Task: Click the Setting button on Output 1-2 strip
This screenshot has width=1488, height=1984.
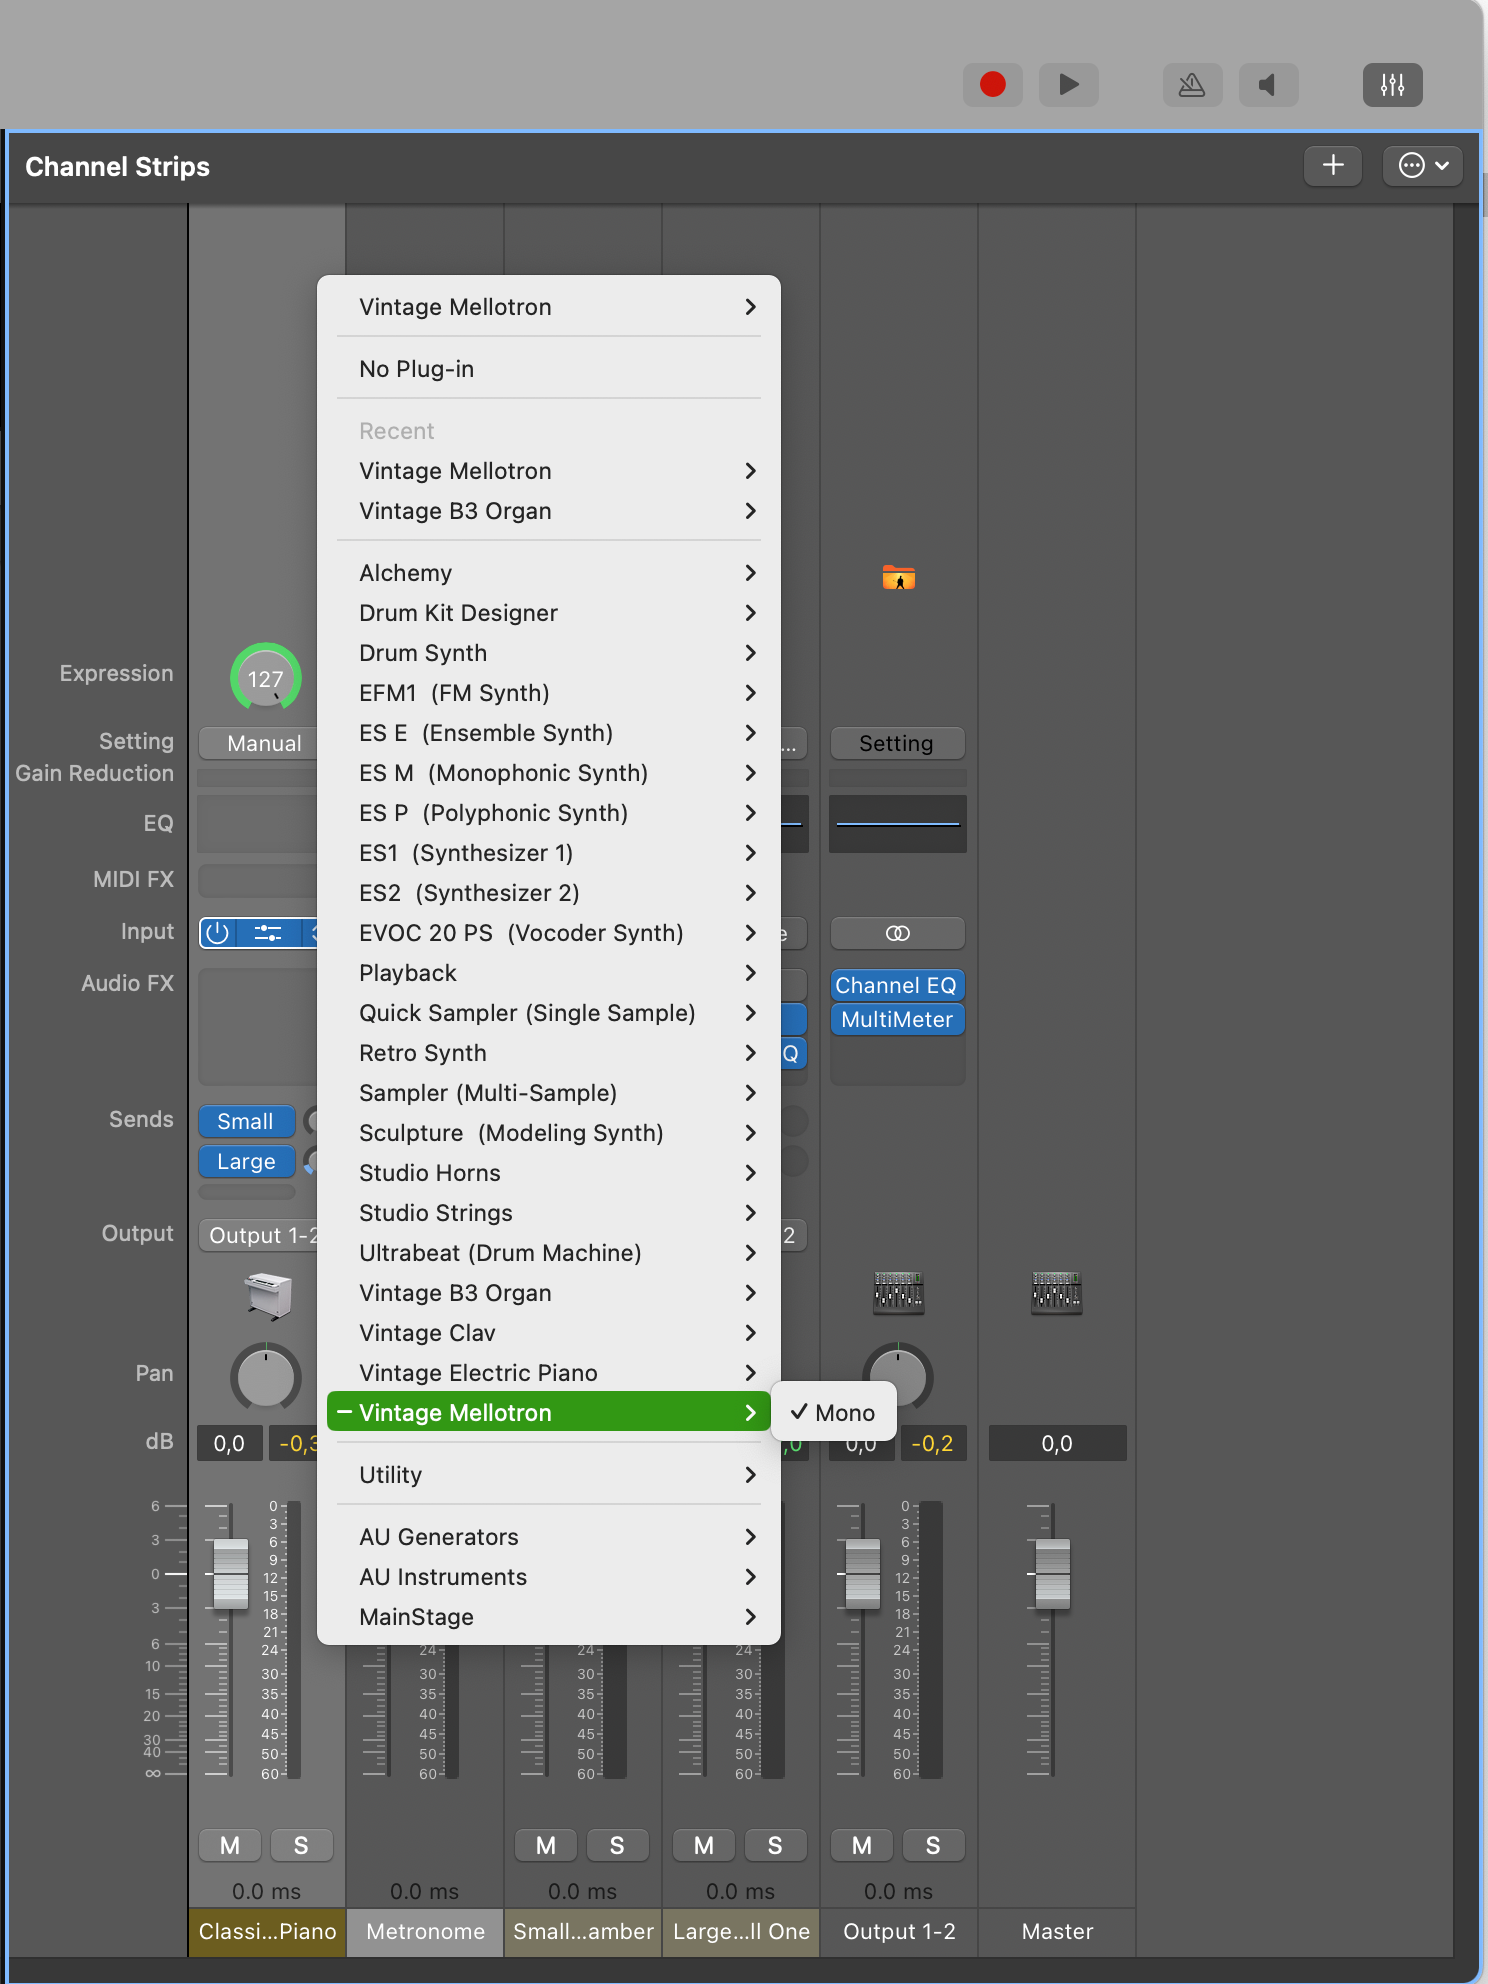Action: 898,743
